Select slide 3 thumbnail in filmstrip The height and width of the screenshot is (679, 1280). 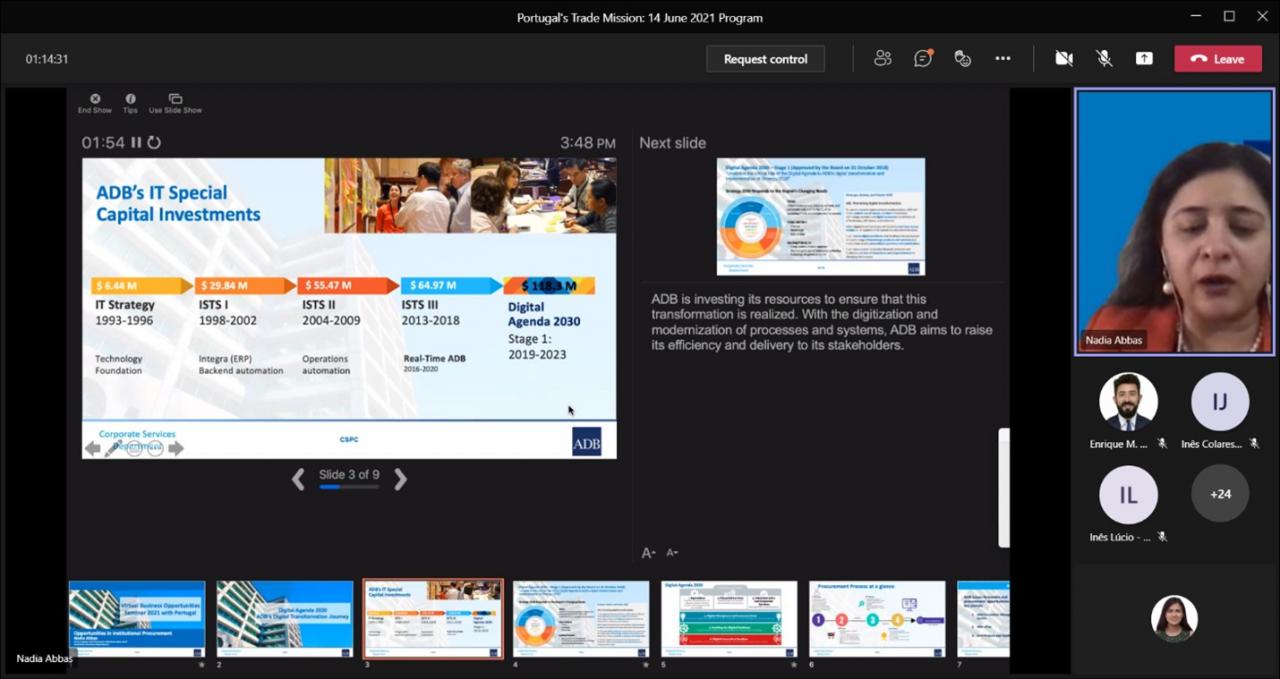tap(433, 619)
